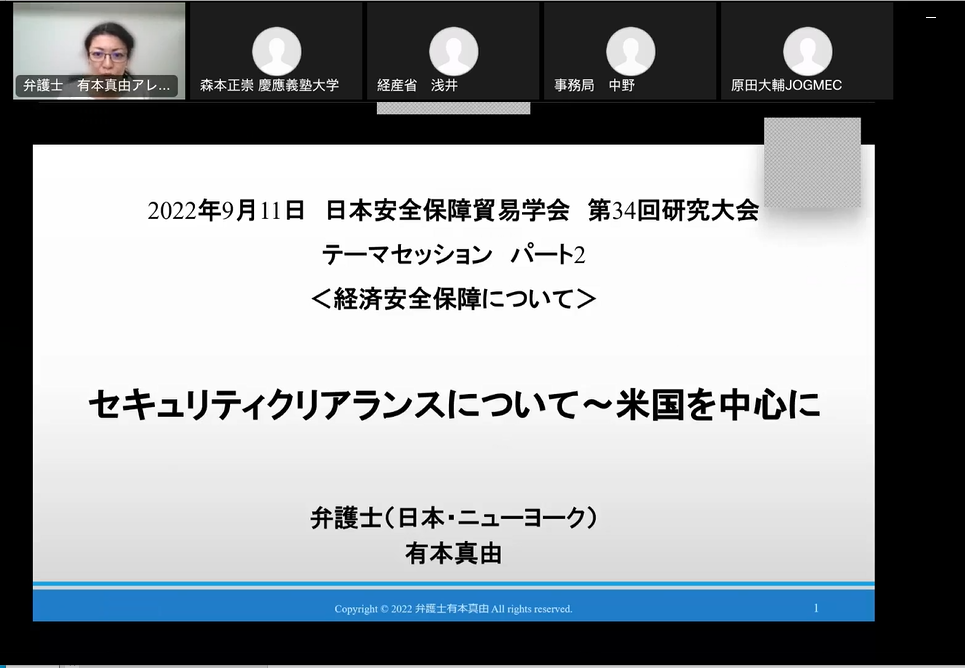
Task: Click the presenter name 有本真由 on the slide
Action: pos(453,553)
